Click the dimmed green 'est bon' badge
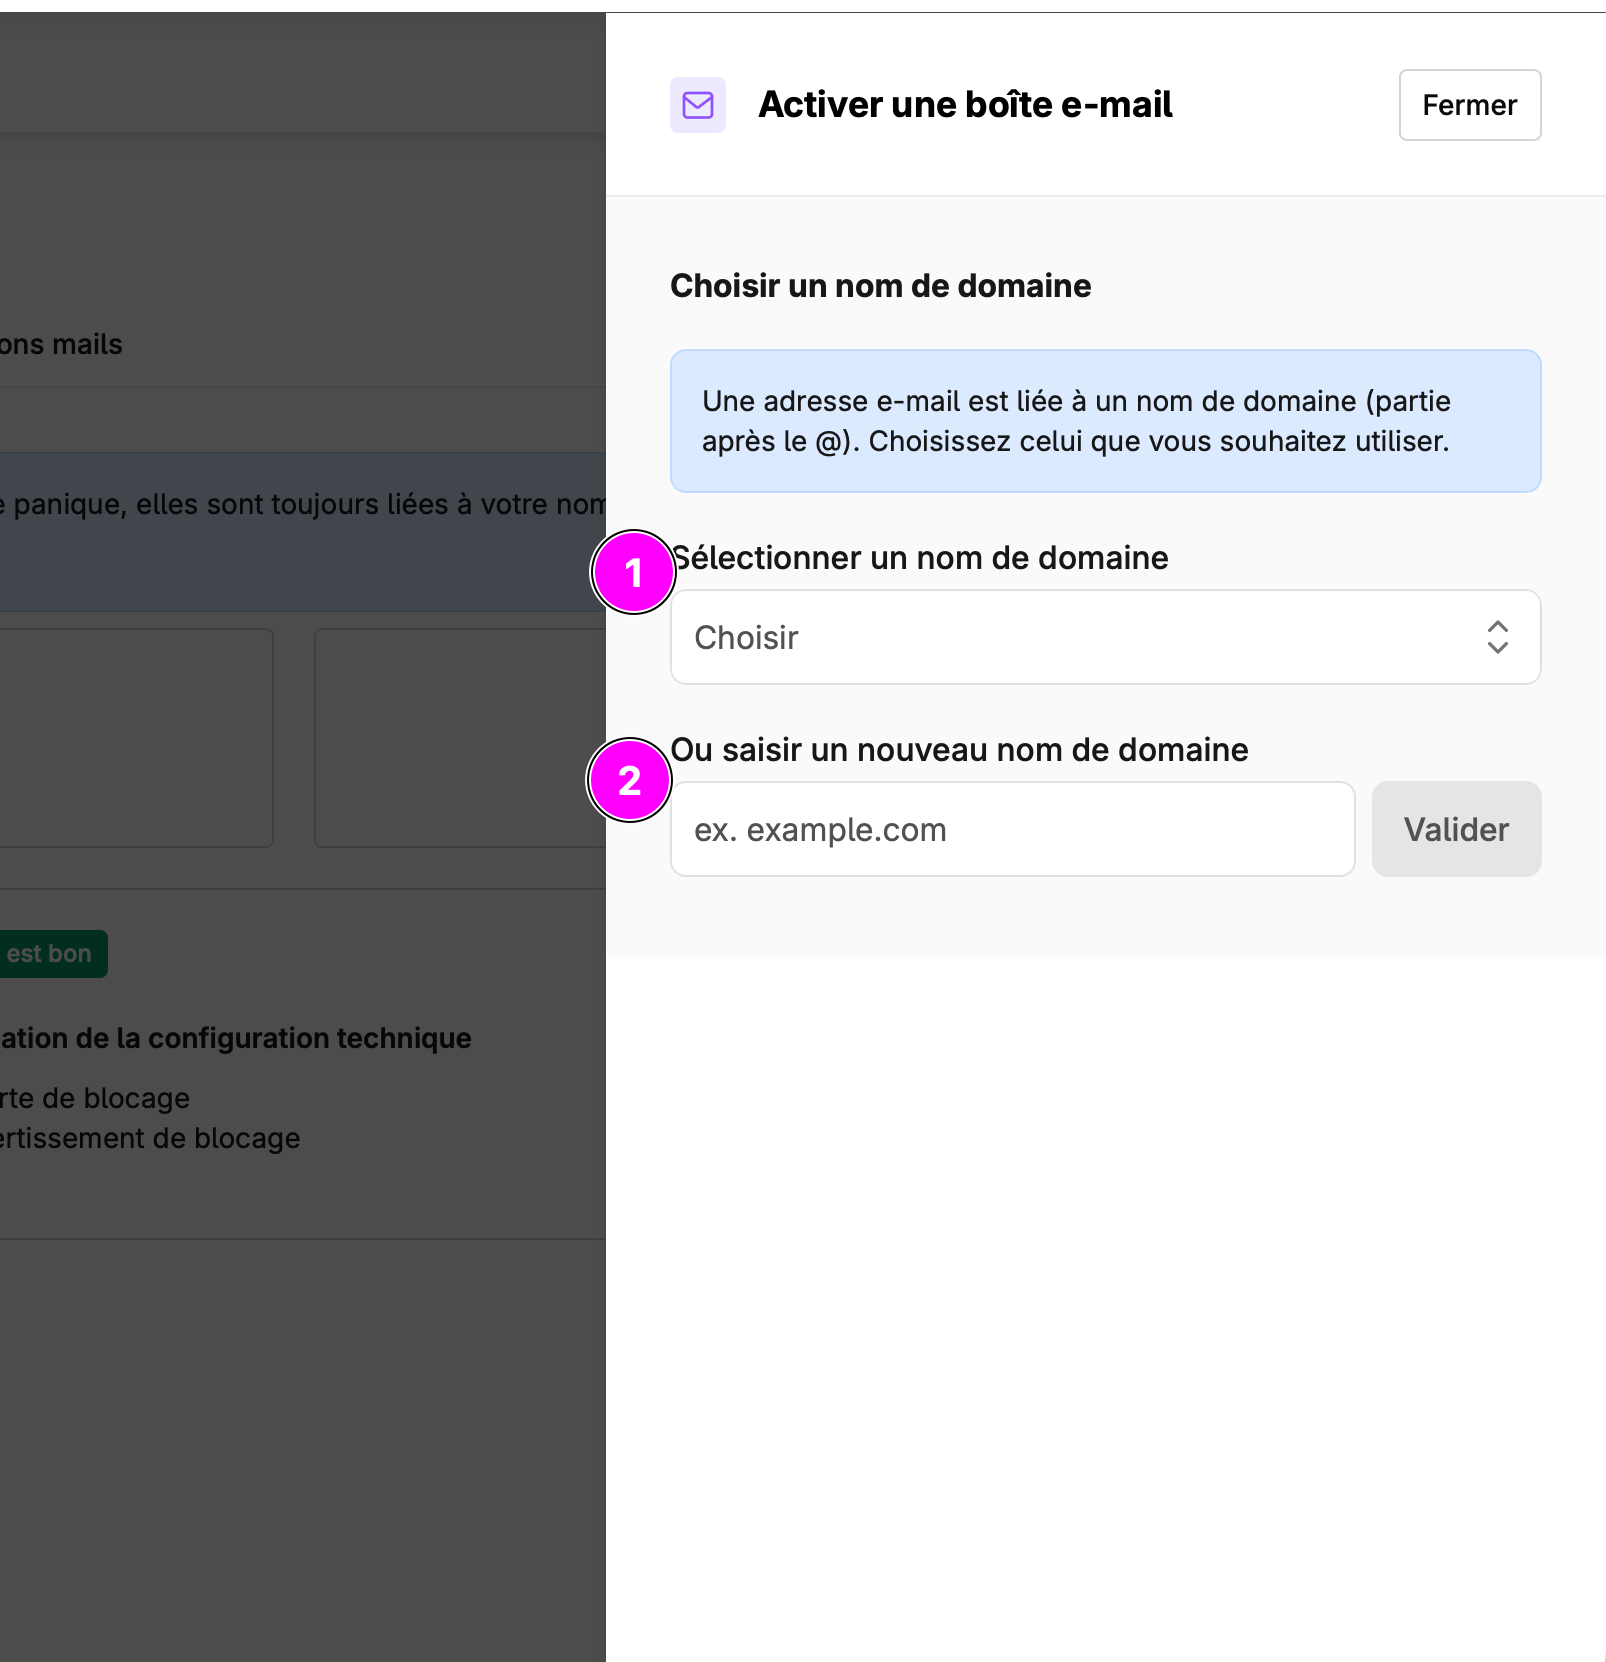Viewport: 1606px width, 1662px height. pyautogui.click(x=52, y=954)
